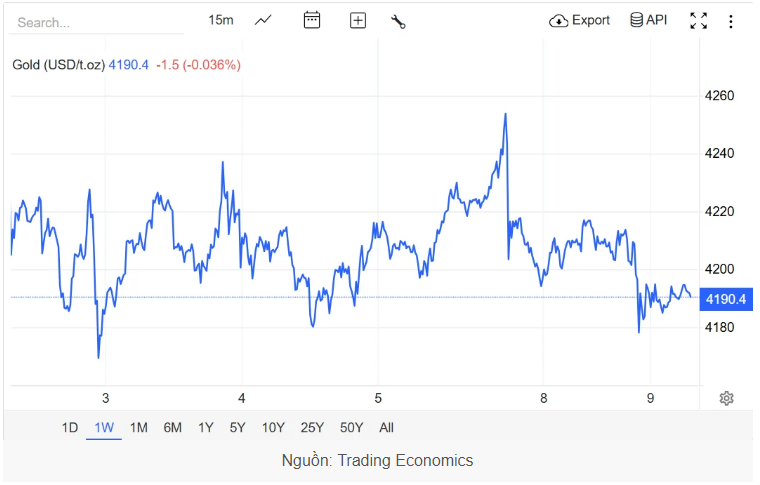
Task: Show the All time range
Action: (387, 428)
